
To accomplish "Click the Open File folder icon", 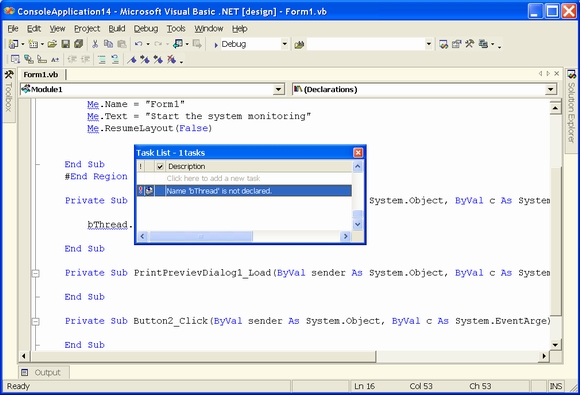I will click(x=52, y=44).
